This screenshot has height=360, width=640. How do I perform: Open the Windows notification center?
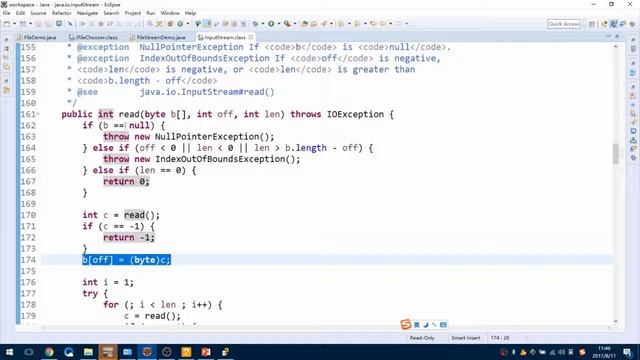click(628, 352)
